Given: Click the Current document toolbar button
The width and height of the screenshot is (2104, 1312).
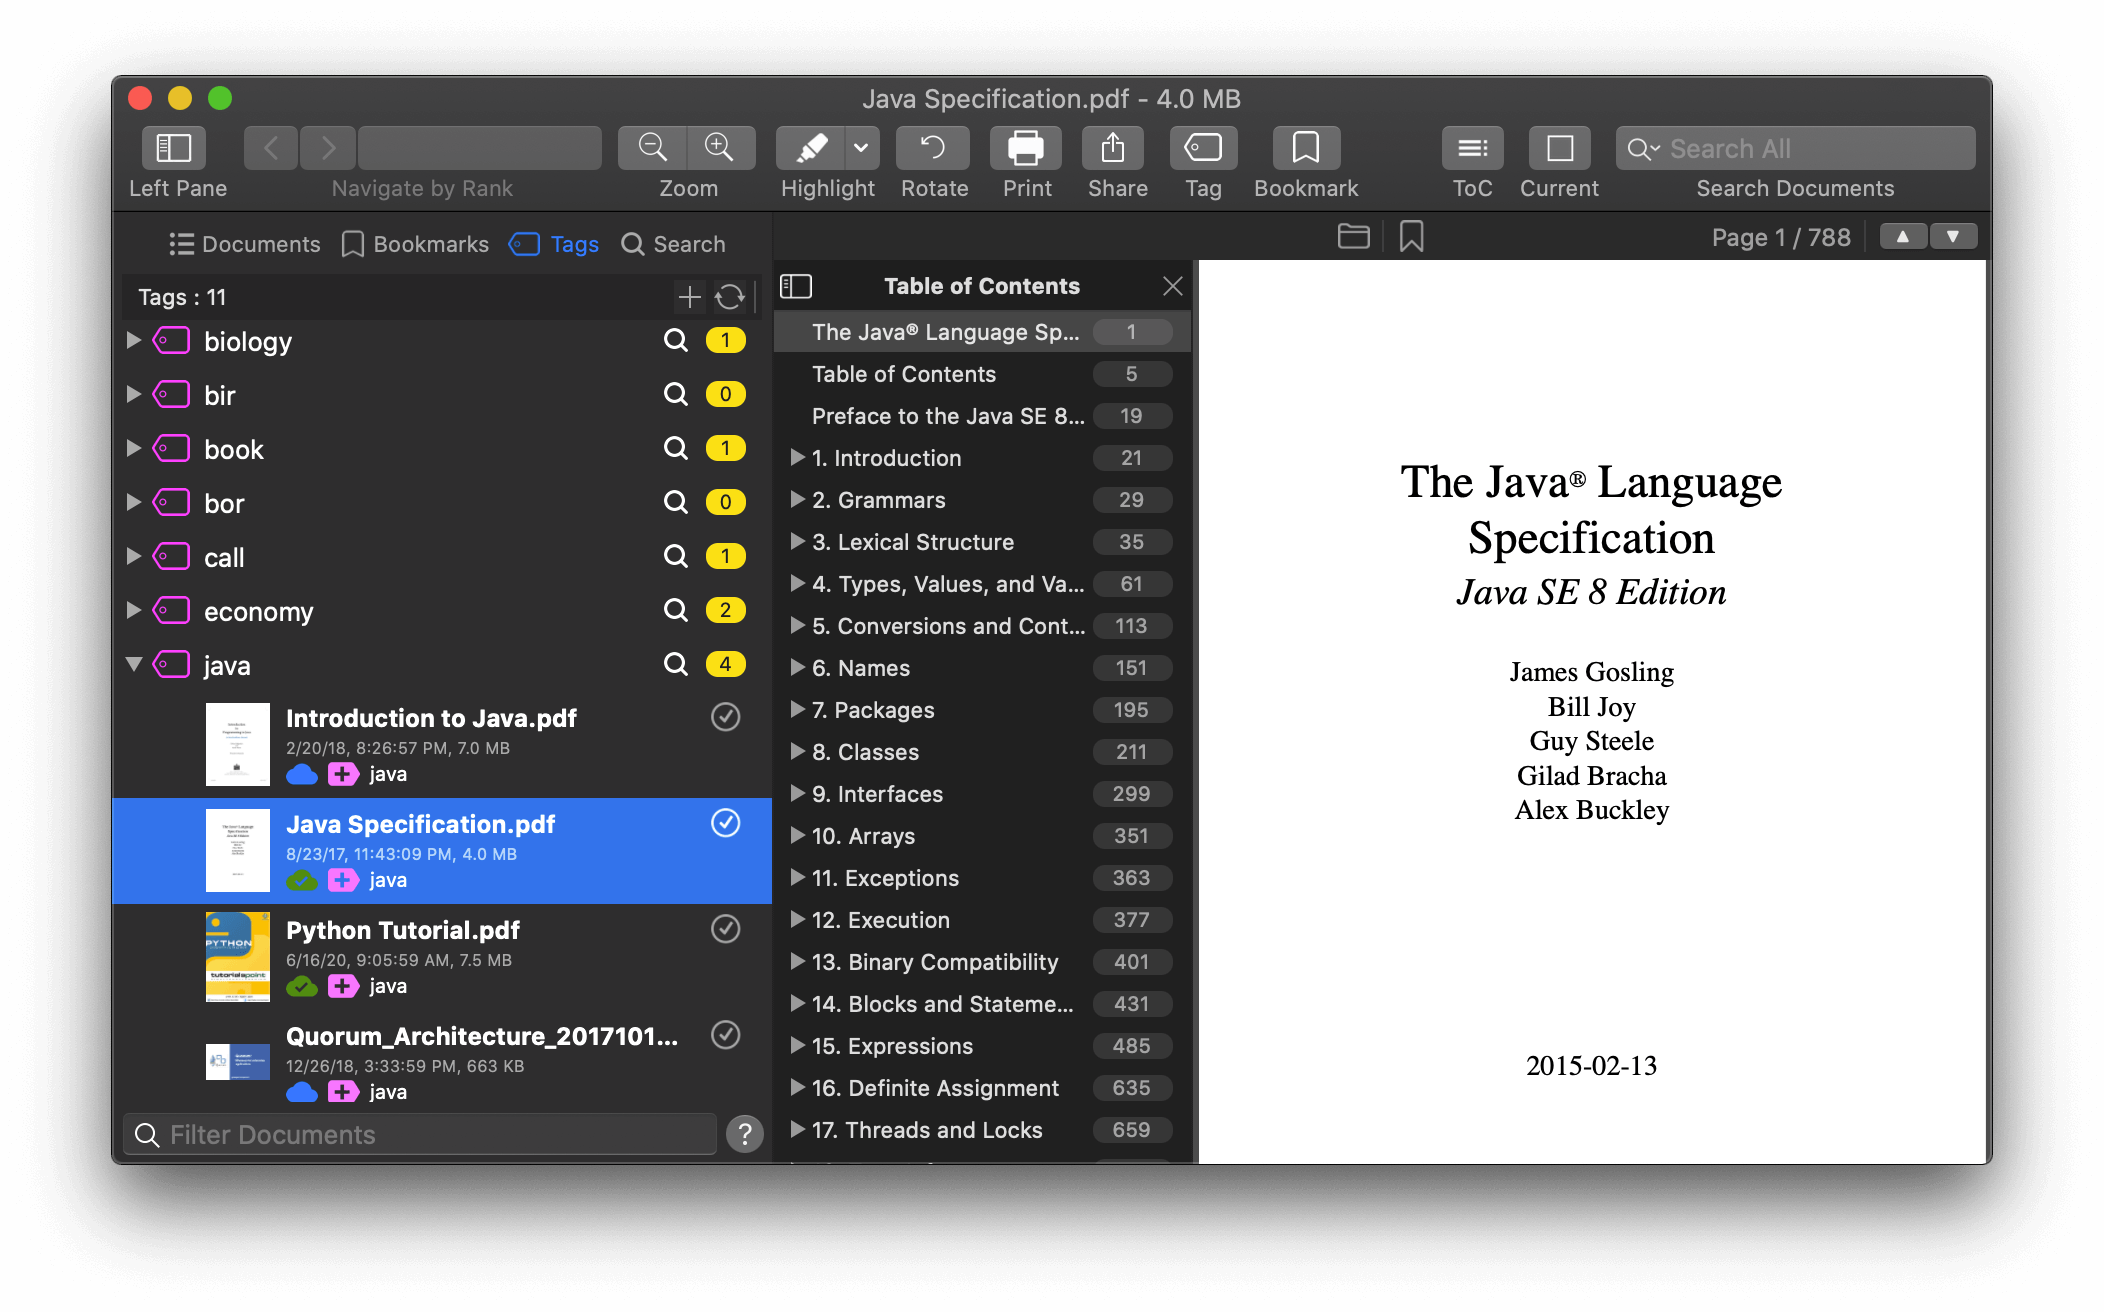Looking at the screenshot, I should [1560, 148].
